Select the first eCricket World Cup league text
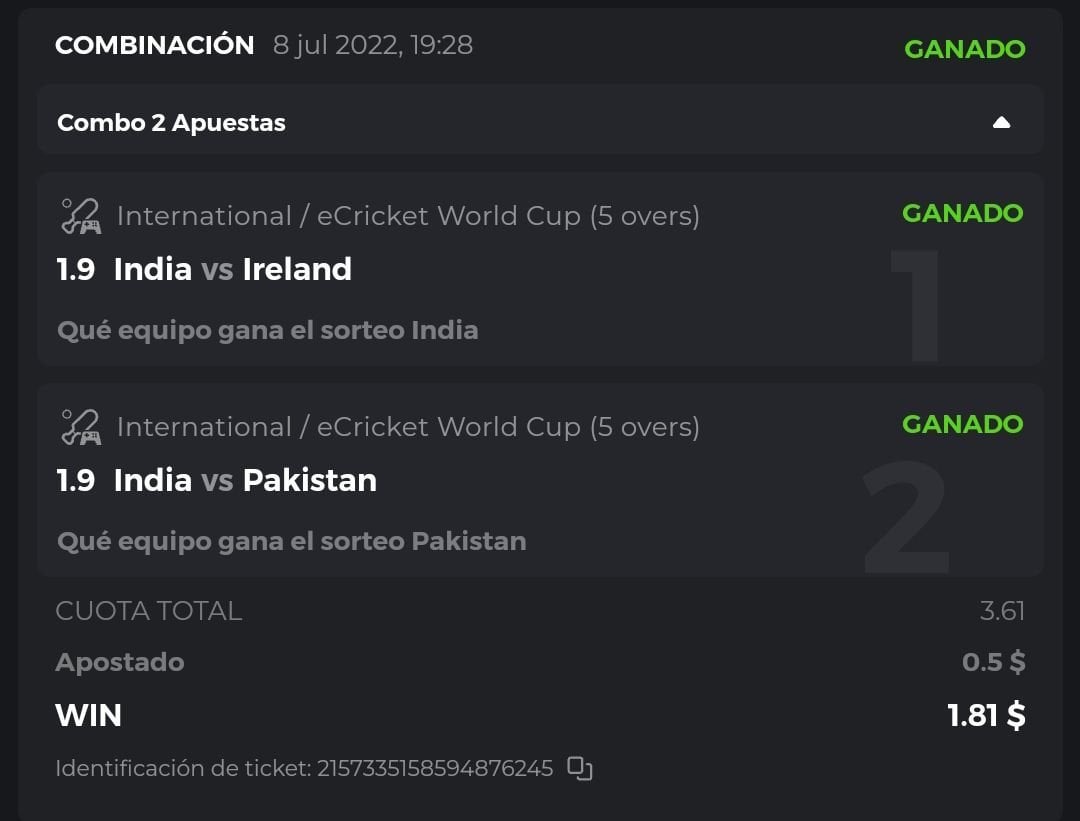The width and height of the screenshot is (1080, 821). click(x=408, y=216)
